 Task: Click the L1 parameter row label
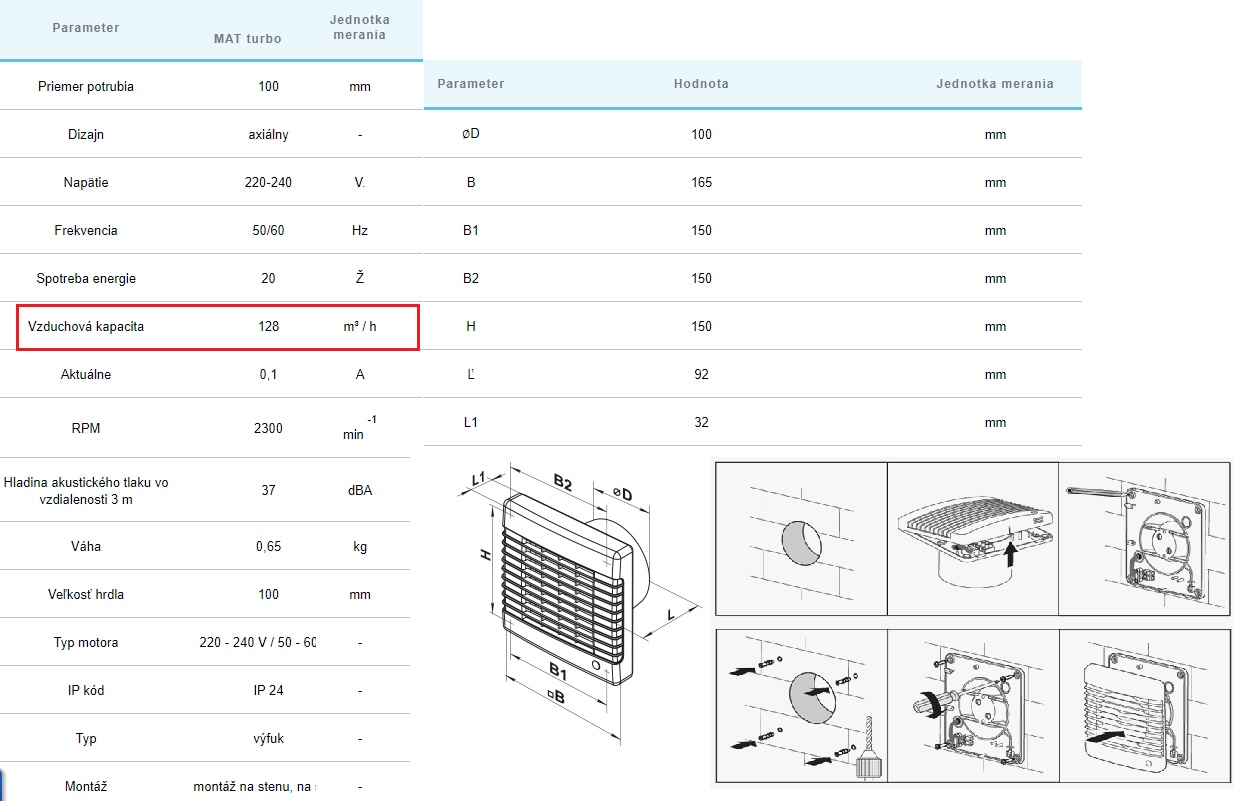[471, 423]
